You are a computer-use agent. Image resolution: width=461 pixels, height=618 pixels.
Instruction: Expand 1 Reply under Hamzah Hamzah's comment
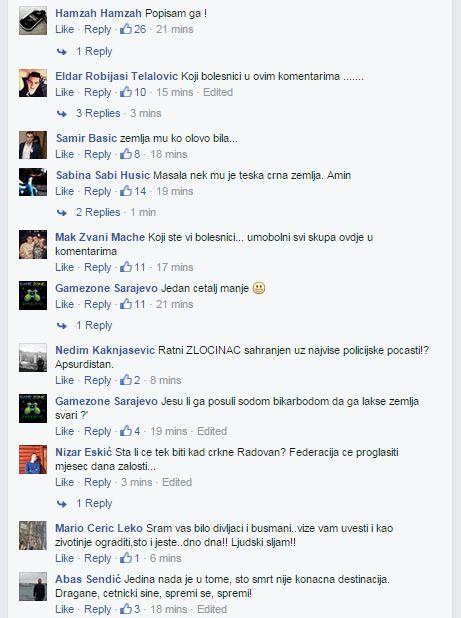[x=94, y=51]
